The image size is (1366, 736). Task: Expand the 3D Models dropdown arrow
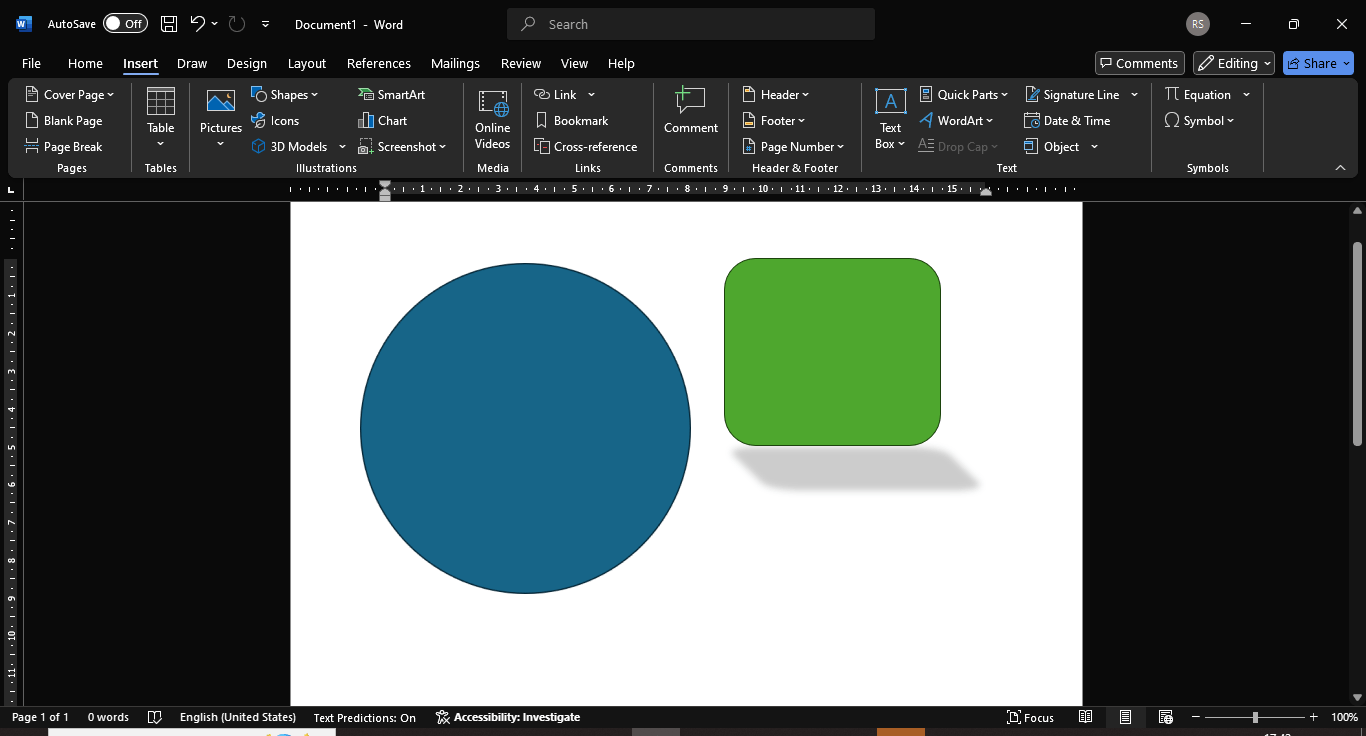coord(342,147)
